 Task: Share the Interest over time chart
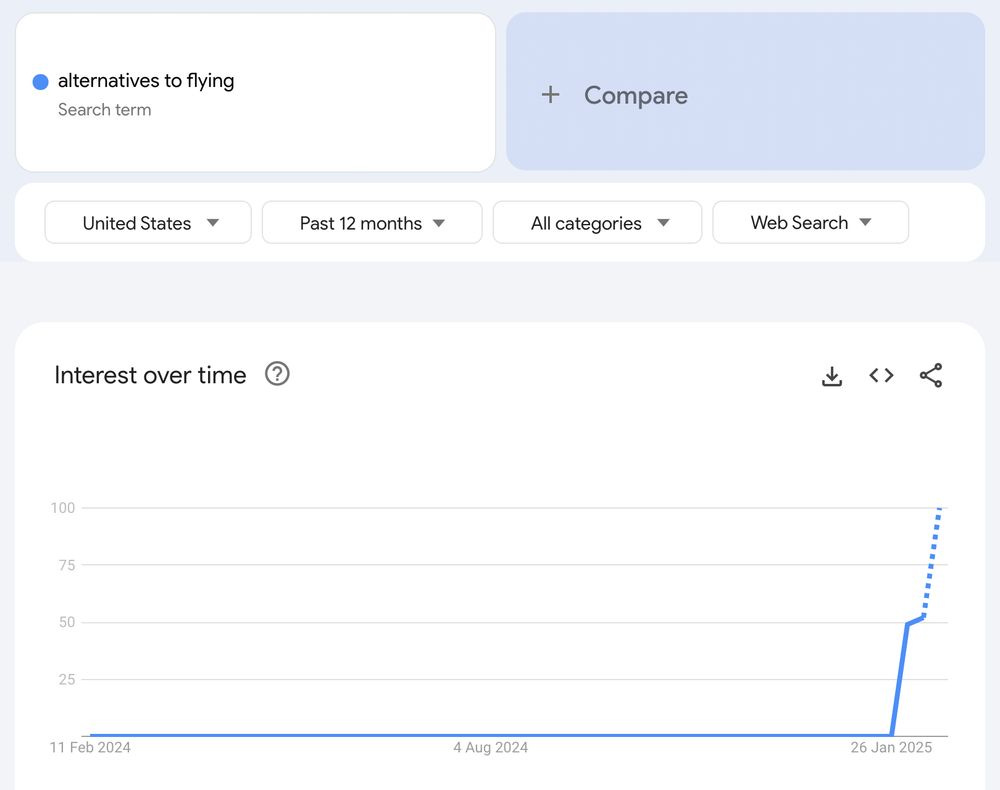click(931, 376)
